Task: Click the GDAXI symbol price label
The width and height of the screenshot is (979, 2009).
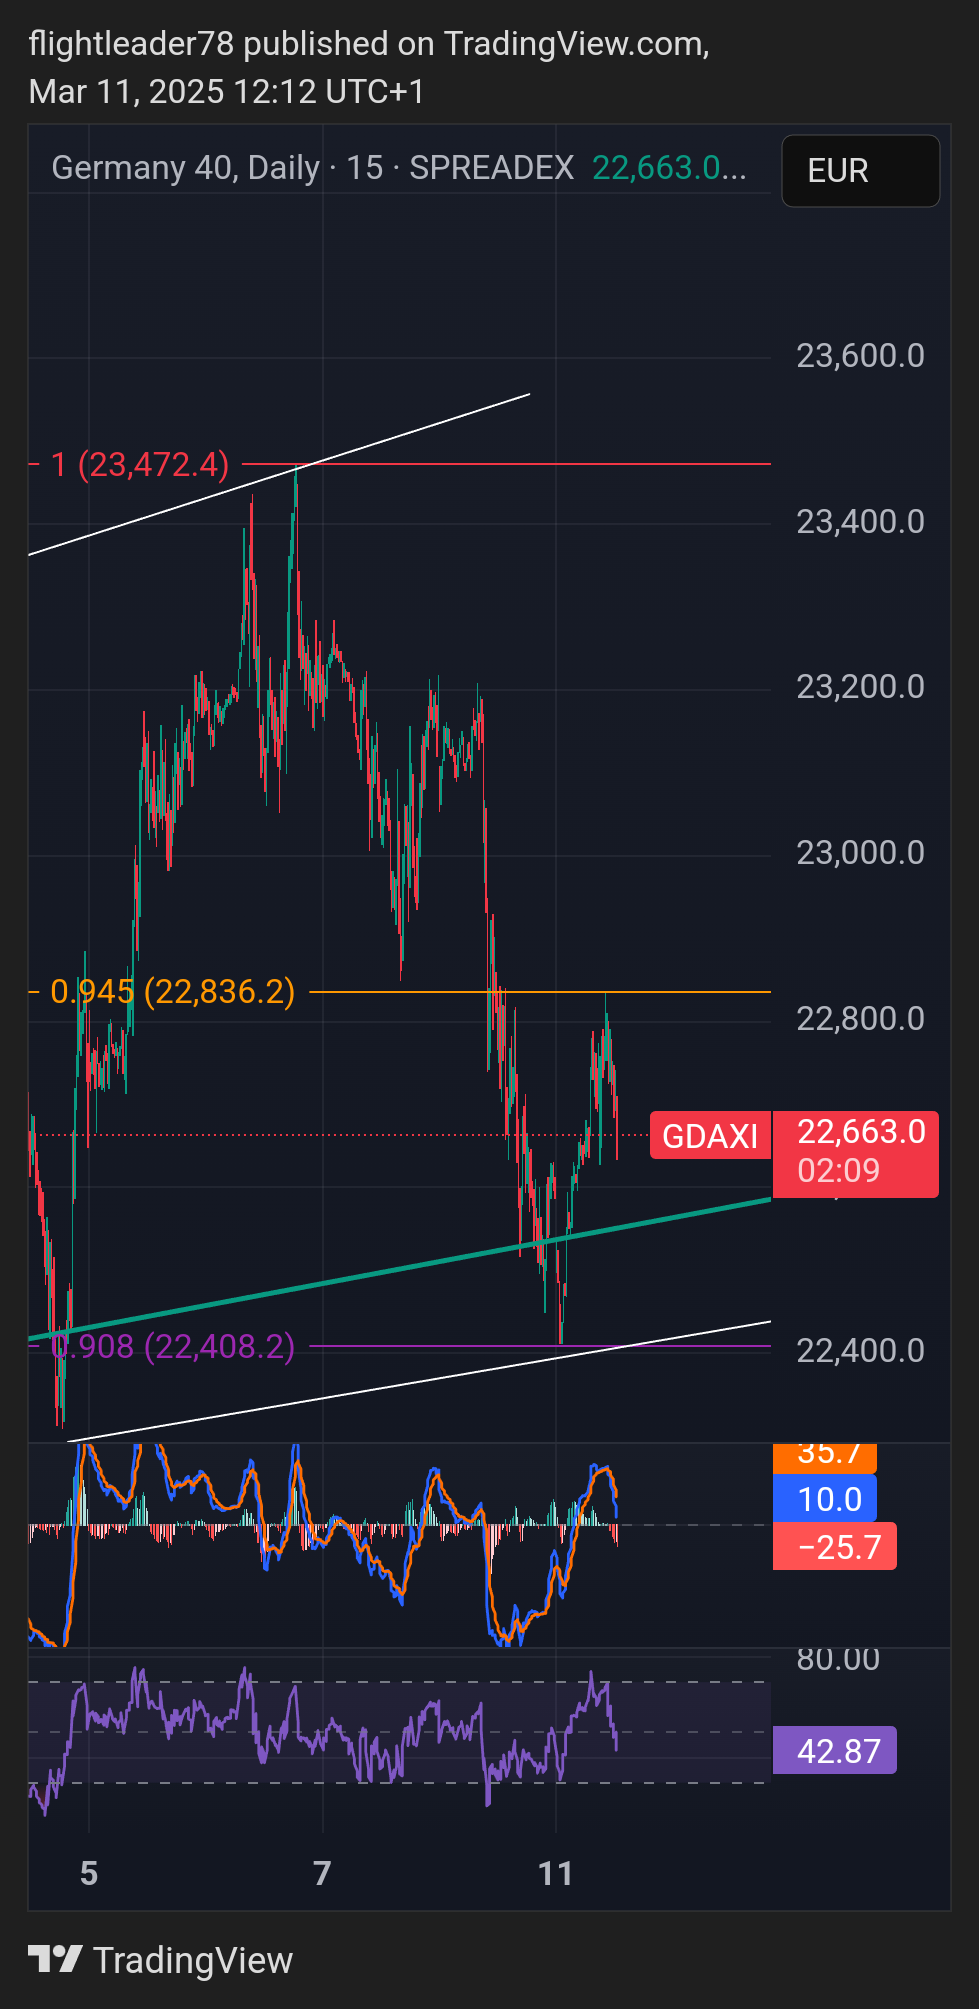Action: 710,1136
